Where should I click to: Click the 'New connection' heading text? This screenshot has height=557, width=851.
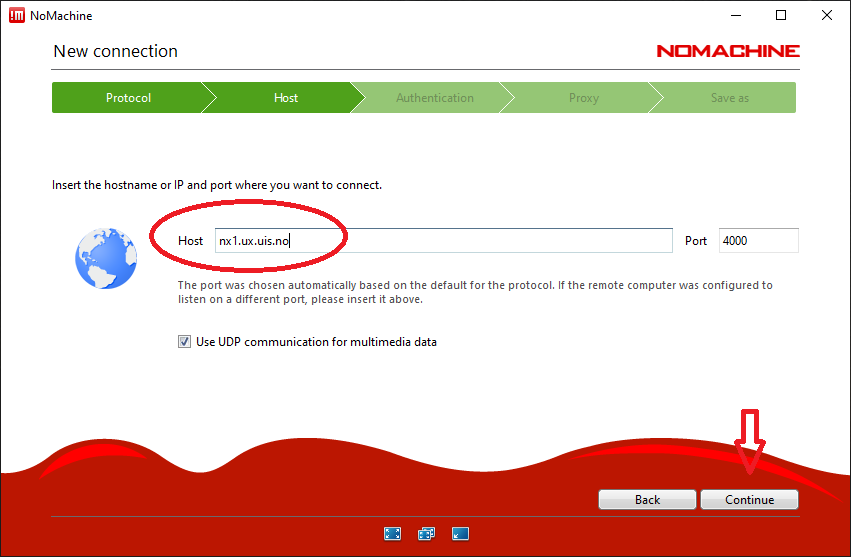116,51
